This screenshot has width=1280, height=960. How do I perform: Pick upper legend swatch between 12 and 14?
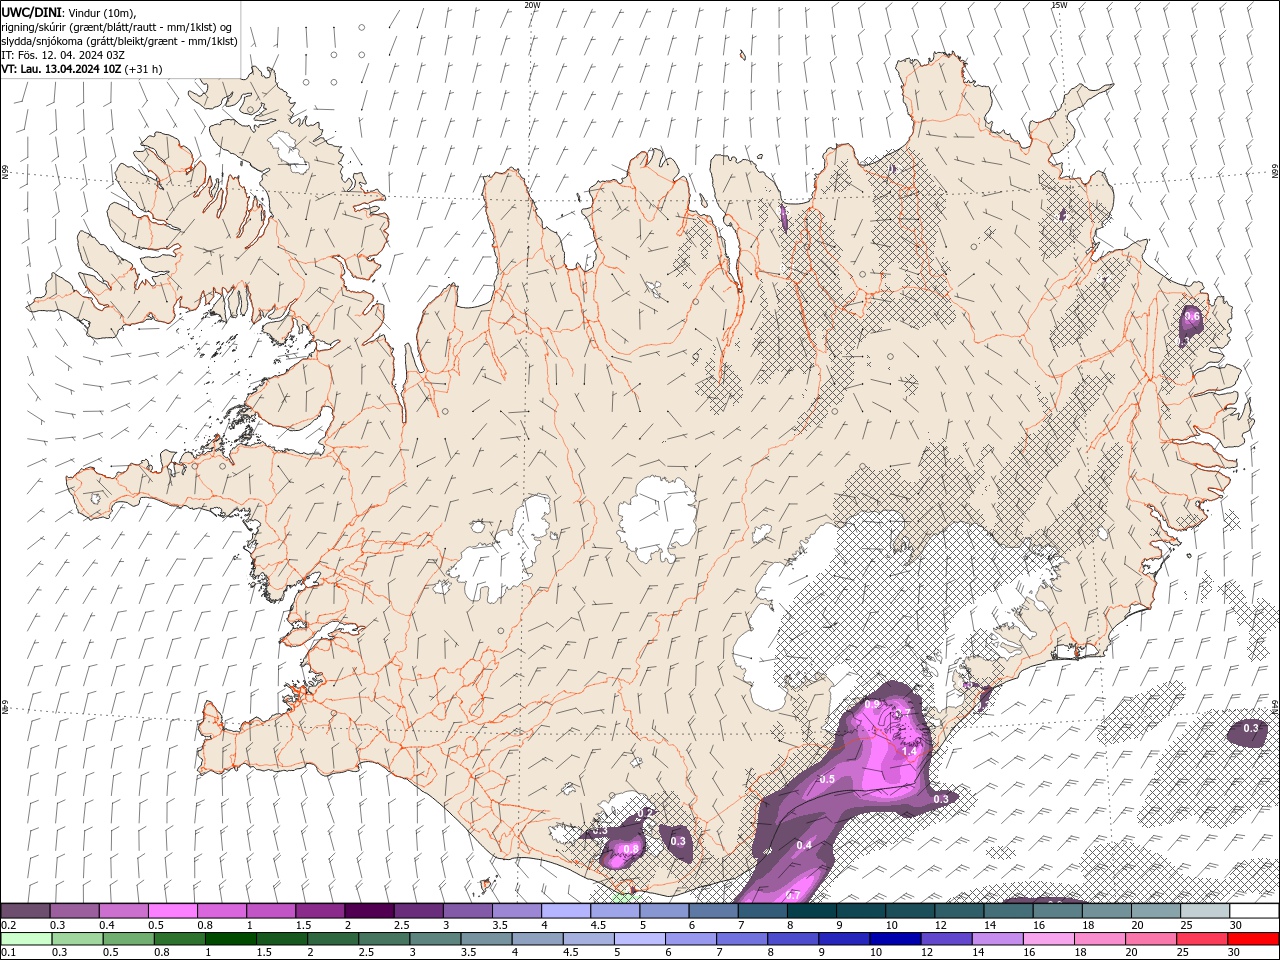959,911
